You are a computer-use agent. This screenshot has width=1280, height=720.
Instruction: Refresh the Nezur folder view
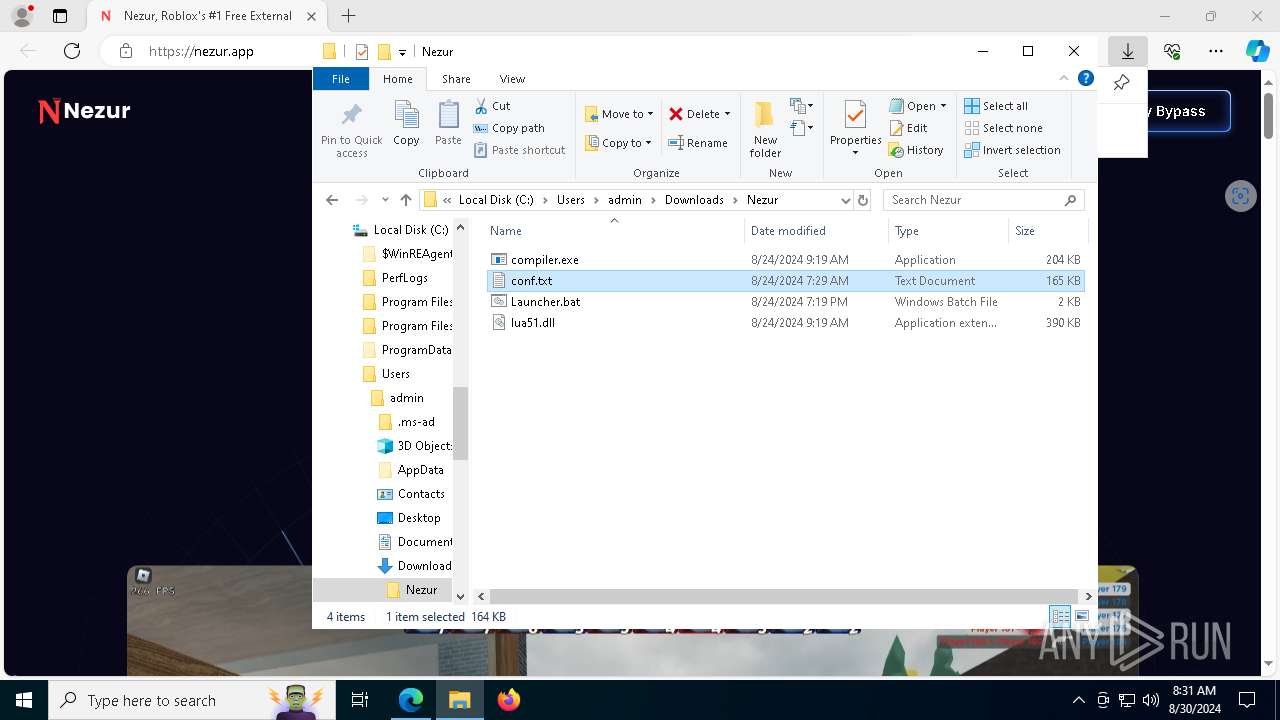(863, 200)
